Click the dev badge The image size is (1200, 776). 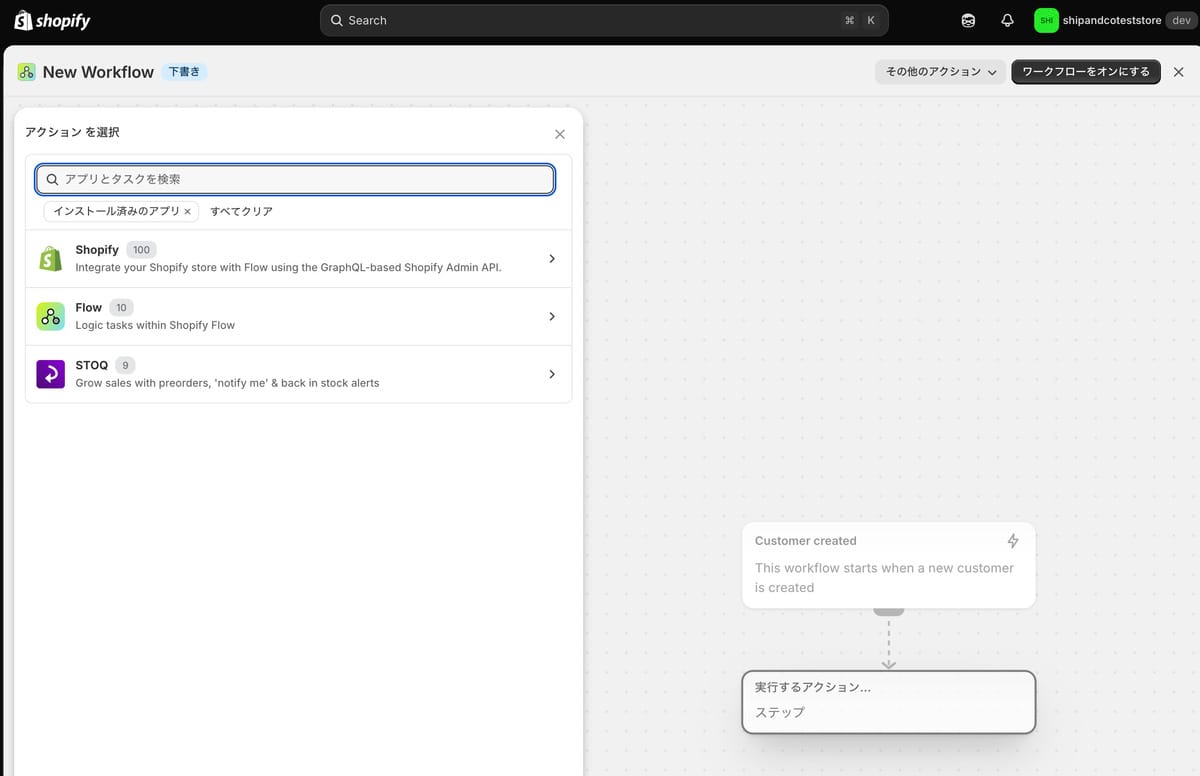pyautogui.click(x=1181, y=20)
